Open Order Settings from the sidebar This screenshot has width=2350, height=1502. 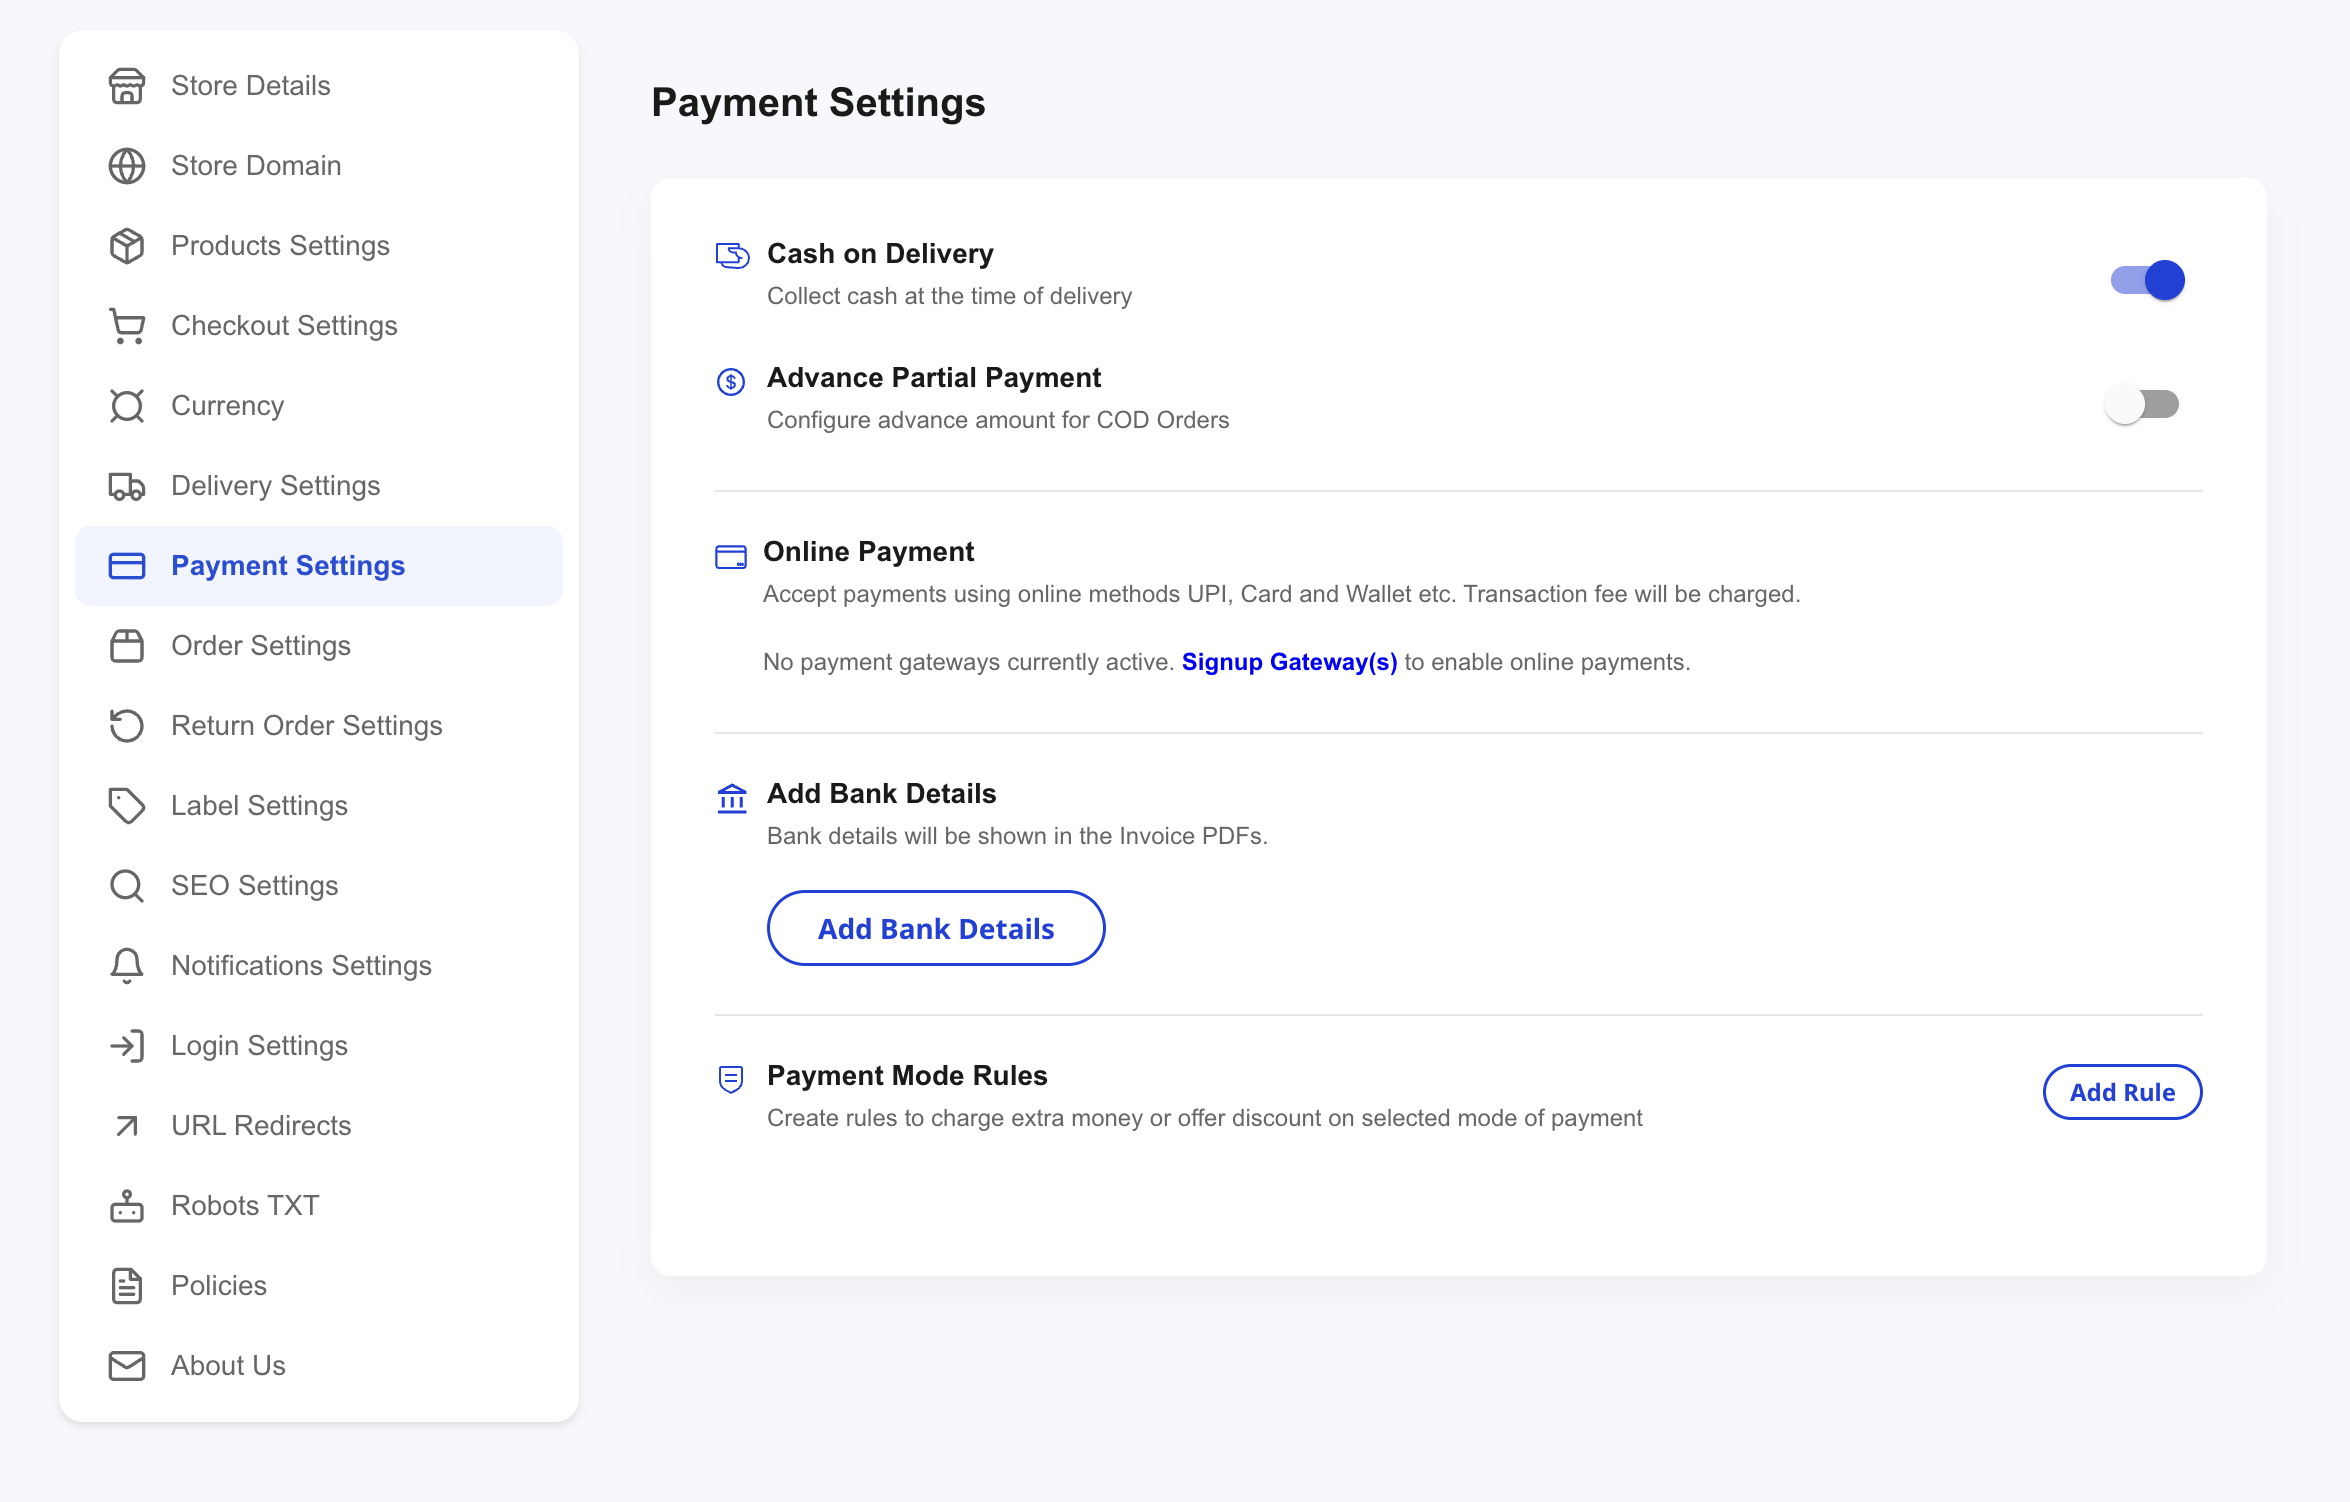261,646
